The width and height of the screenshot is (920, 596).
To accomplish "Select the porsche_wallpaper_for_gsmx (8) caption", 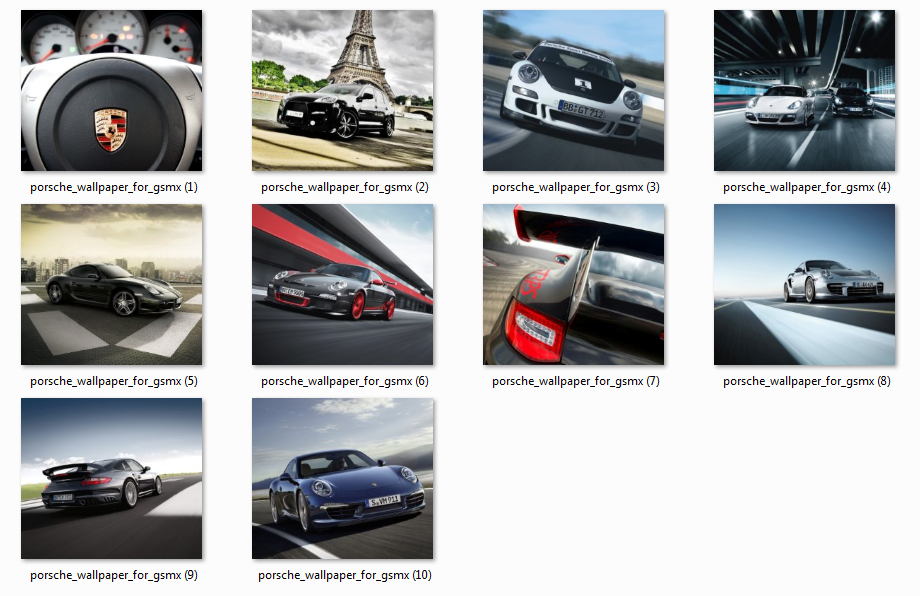I will point(807,381).
